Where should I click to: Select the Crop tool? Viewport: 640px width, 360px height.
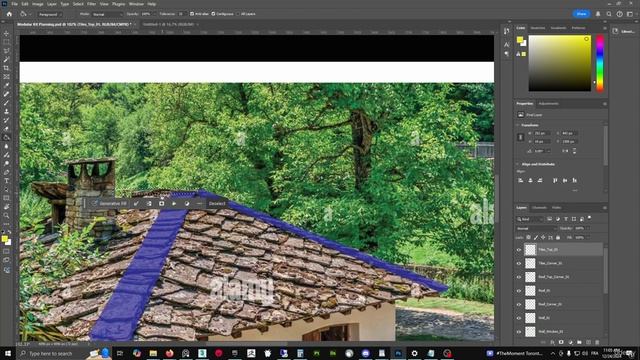coord(6,68)
